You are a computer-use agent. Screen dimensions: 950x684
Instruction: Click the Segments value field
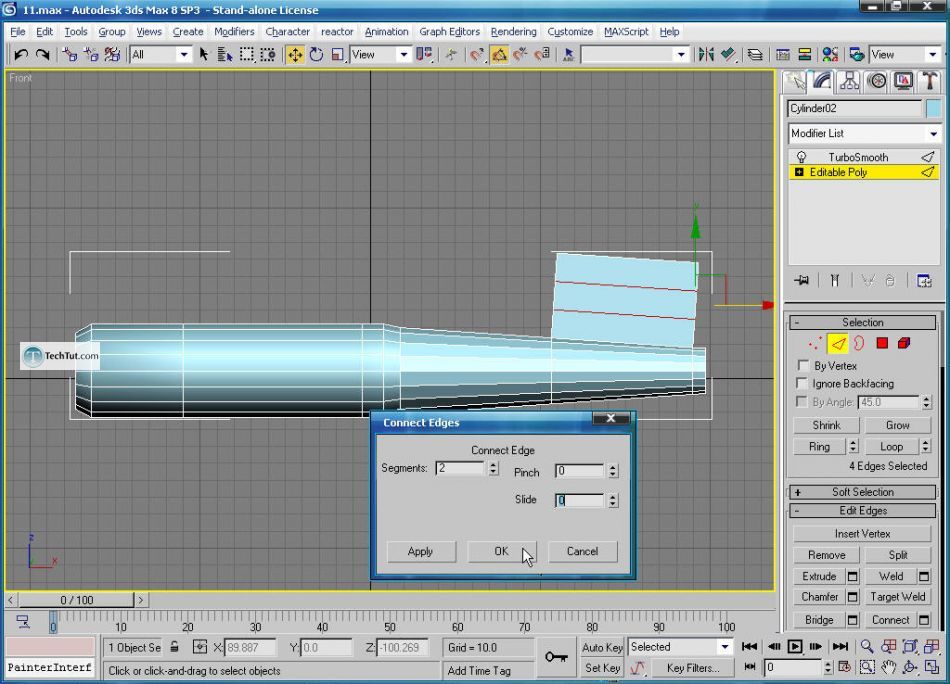[x=460, y=468]
